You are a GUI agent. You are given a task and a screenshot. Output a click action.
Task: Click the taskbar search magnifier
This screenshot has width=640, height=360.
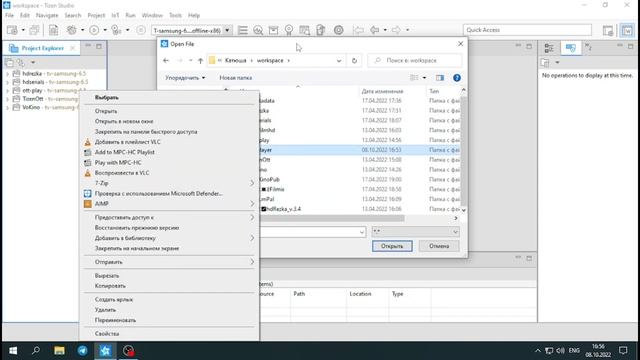[x=36, y=351]
